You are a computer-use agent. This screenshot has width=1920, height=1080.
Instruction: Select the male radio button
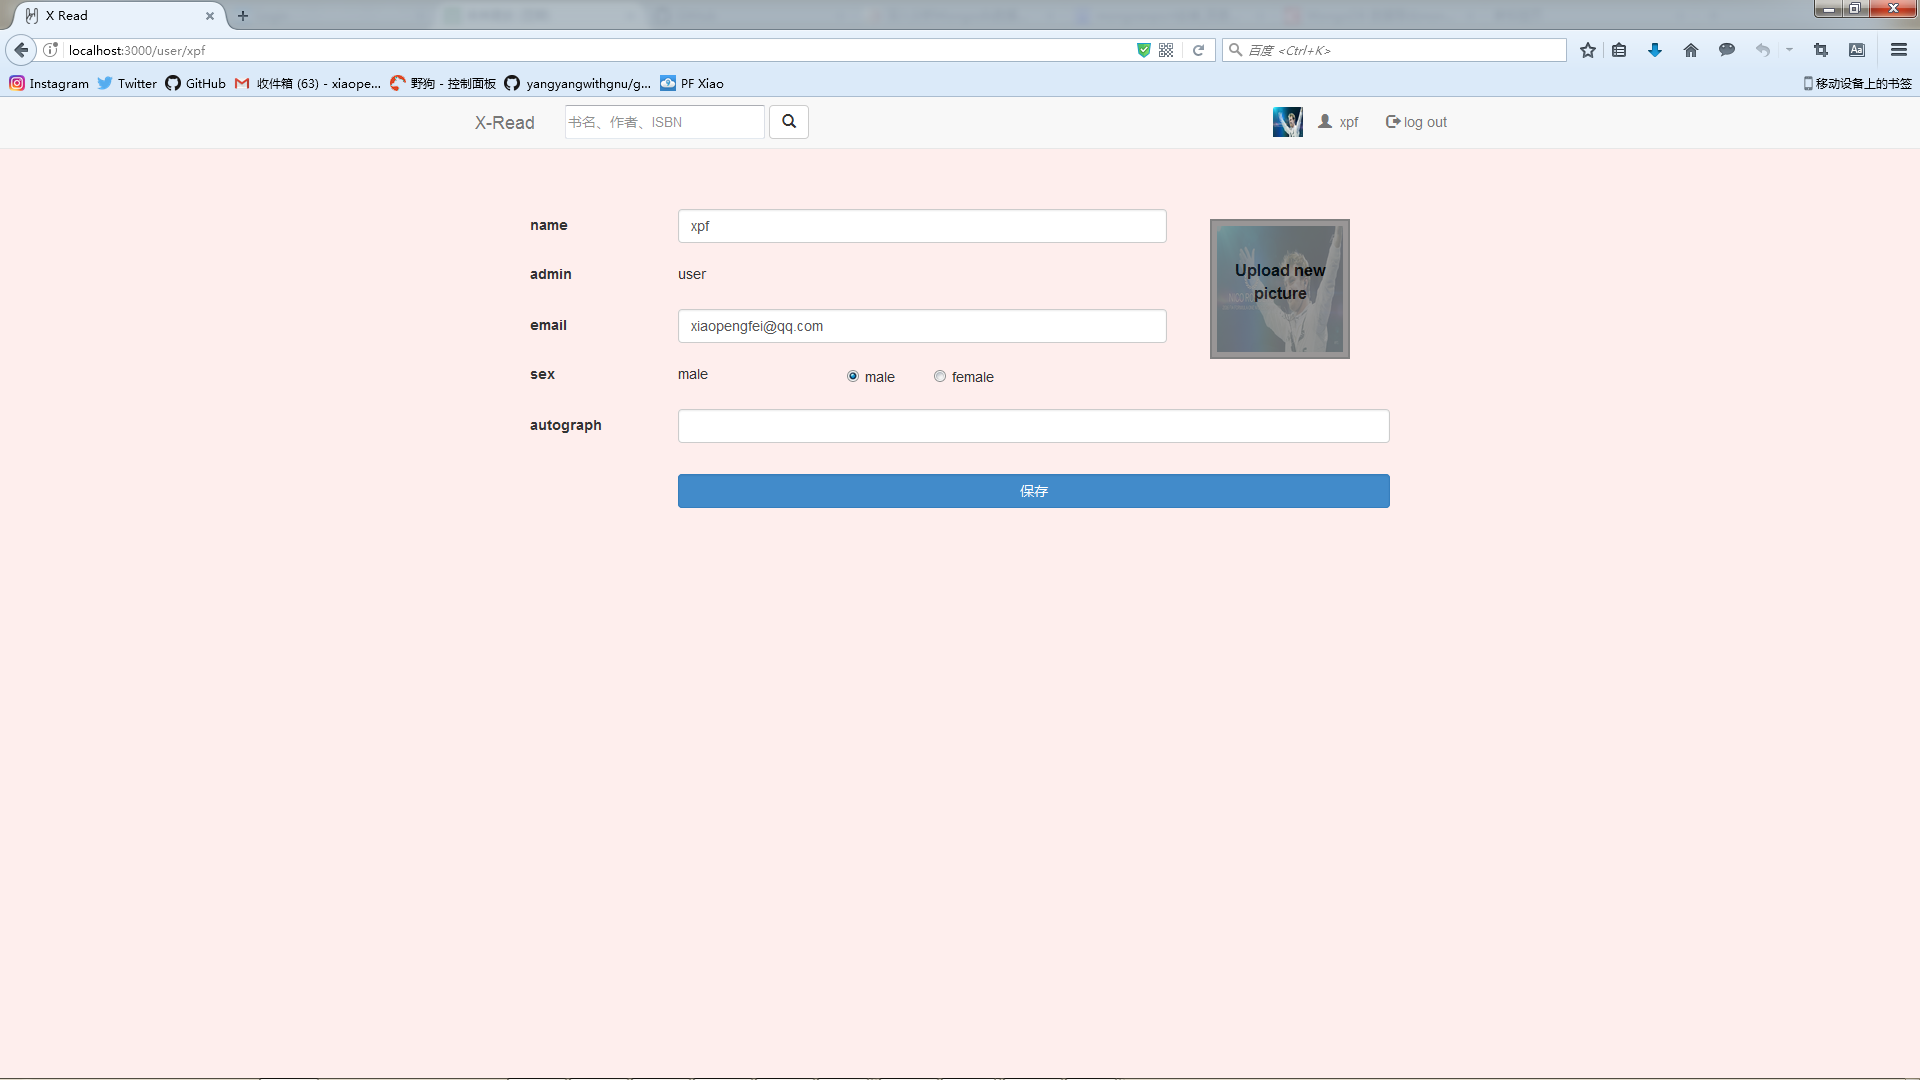[x=853, y=377]
